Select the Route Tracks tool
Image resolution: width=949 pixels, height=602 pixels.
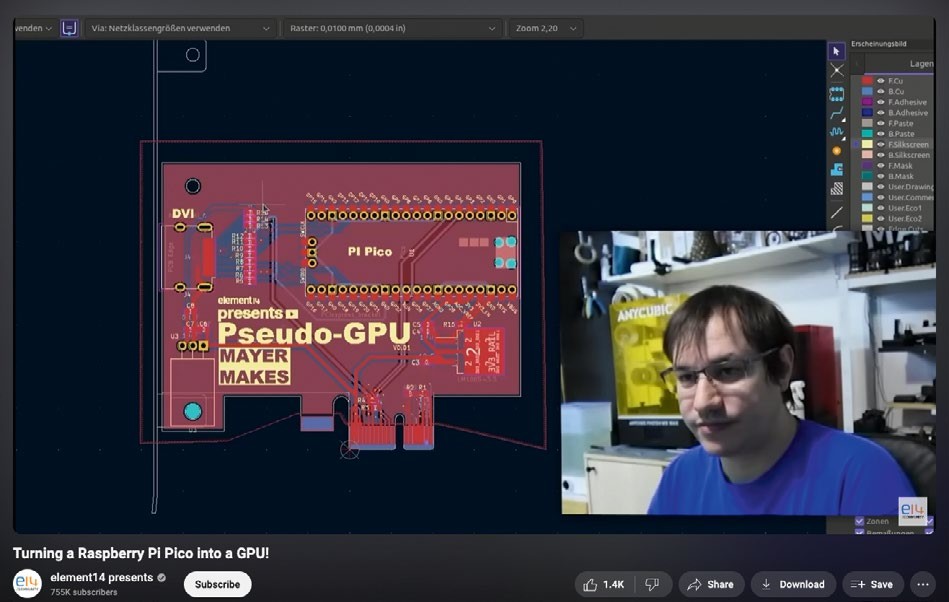point(836,113)
